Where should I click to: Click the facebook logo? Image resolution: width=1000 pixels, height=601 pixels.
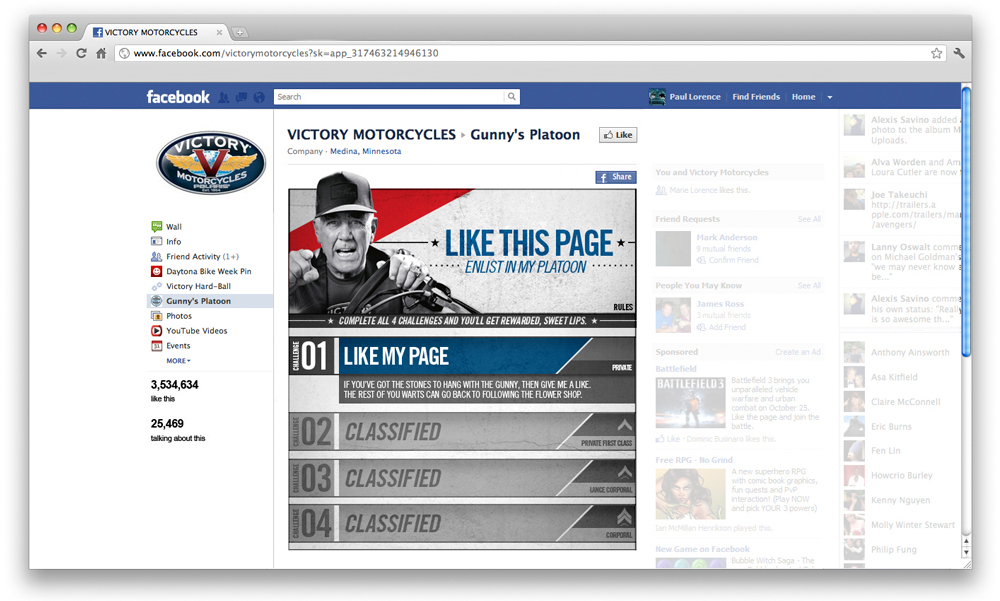pos(178,97)
